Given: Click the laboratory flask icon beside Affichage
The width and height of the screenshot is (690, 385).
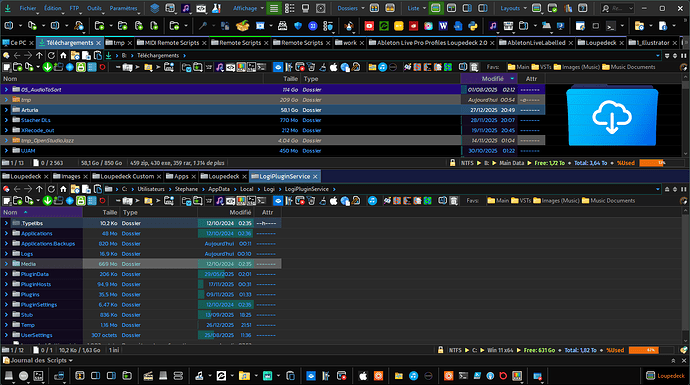Looking at the screenshot, I should tap(216, 8).
